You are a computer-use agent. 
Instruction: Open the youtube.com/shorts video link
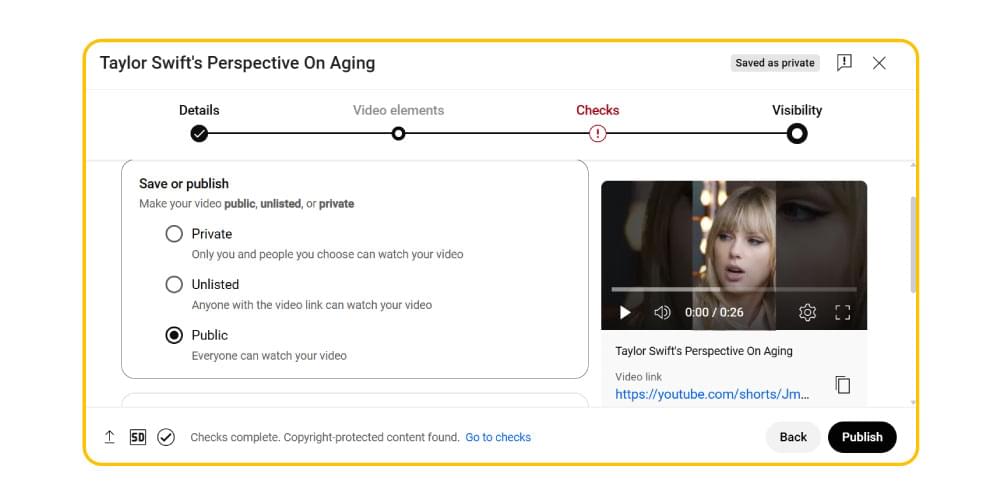click(x=712, y=394)
